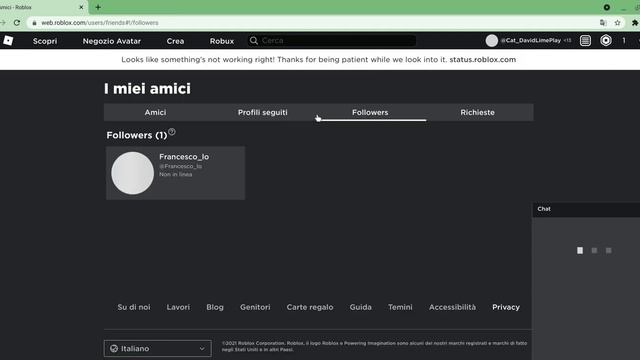Open the Carte regalo footer link
This screenshot has width=640, height=360.
coord(310,307)
